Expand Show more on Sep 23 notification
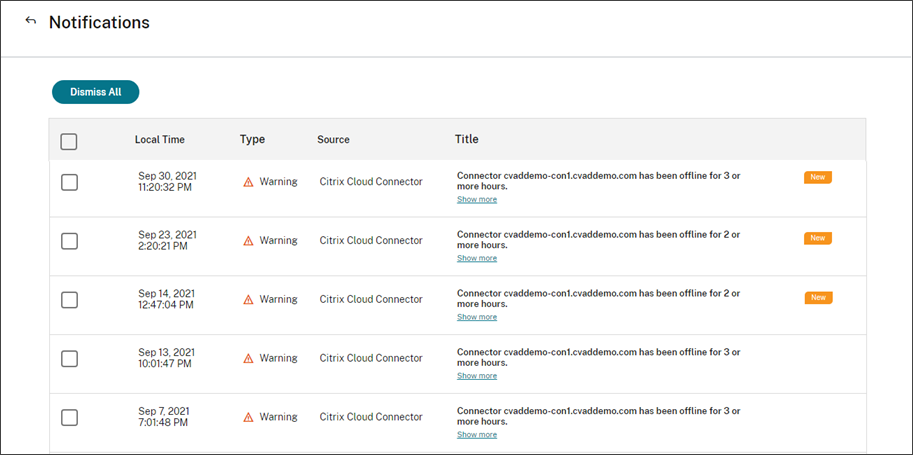The width and height of the screenshot is (913, 455). [477, 258]
